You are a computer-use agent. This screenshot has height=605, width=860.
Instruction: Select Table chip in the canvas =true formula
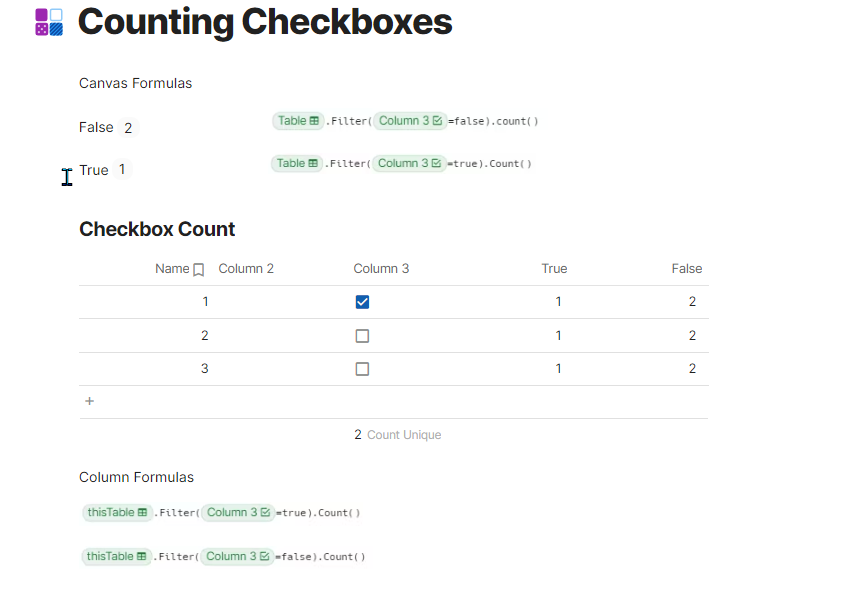pos(297,163)
